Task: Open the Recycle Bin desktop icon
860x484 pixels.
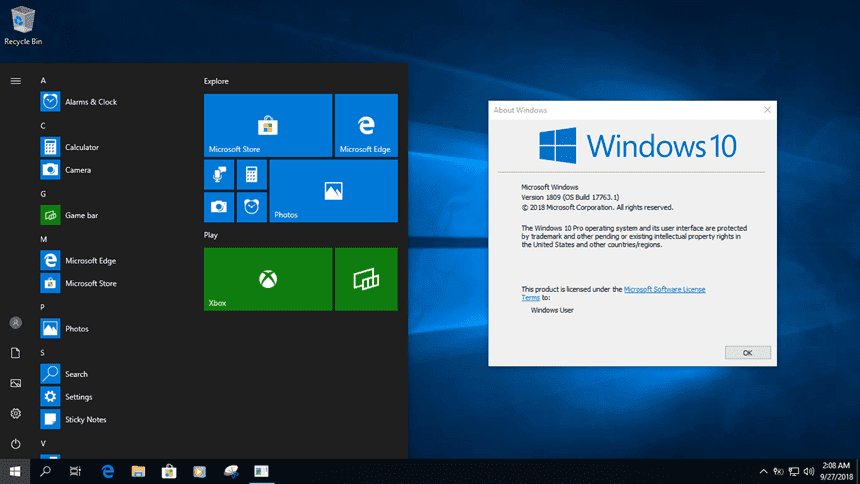Action: point(22,26)
